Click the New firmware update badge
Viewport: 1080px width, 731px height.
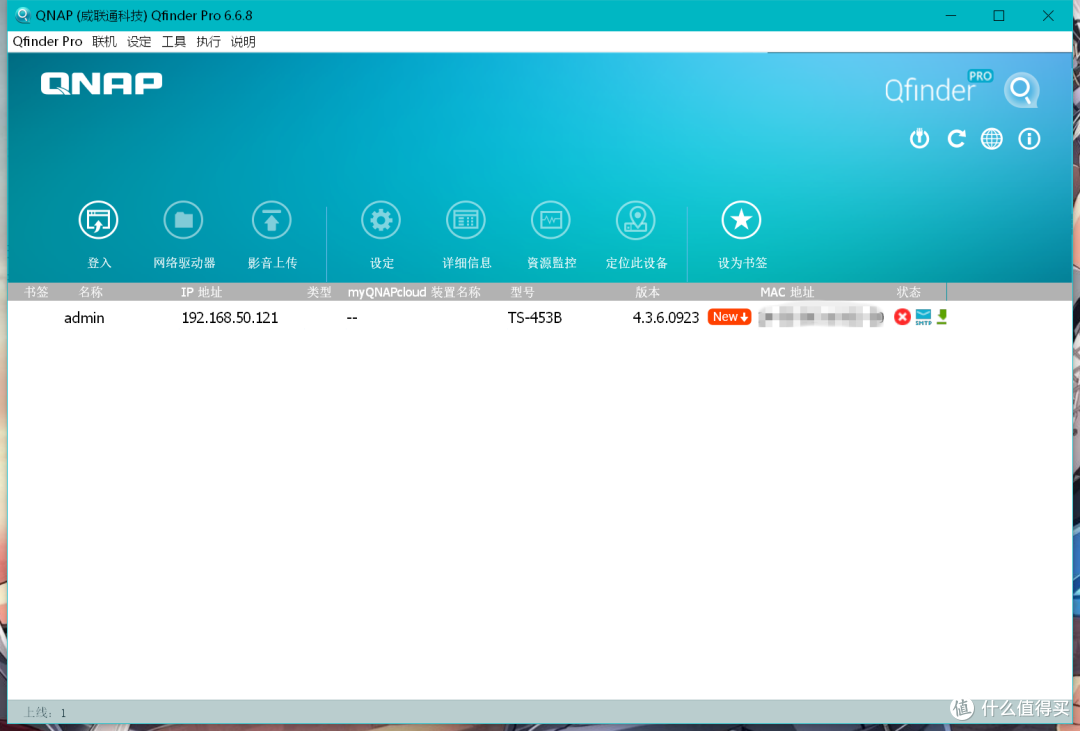click(729, 317)
